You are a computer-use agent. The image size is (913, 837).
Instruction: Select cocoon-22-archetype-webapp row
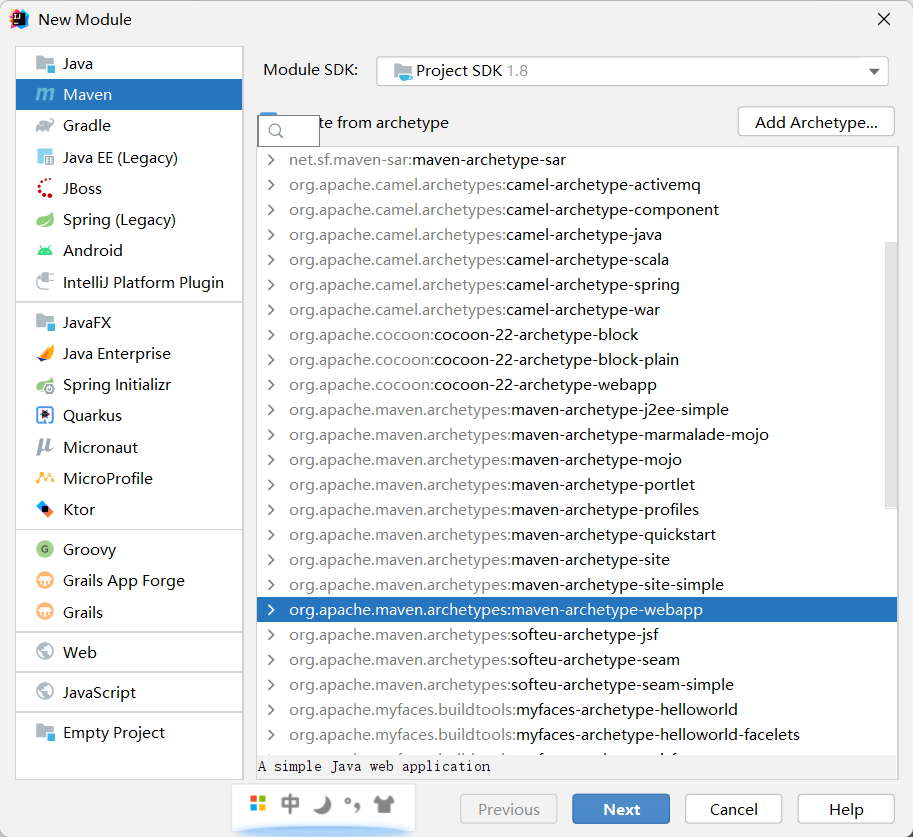point(576,385)
